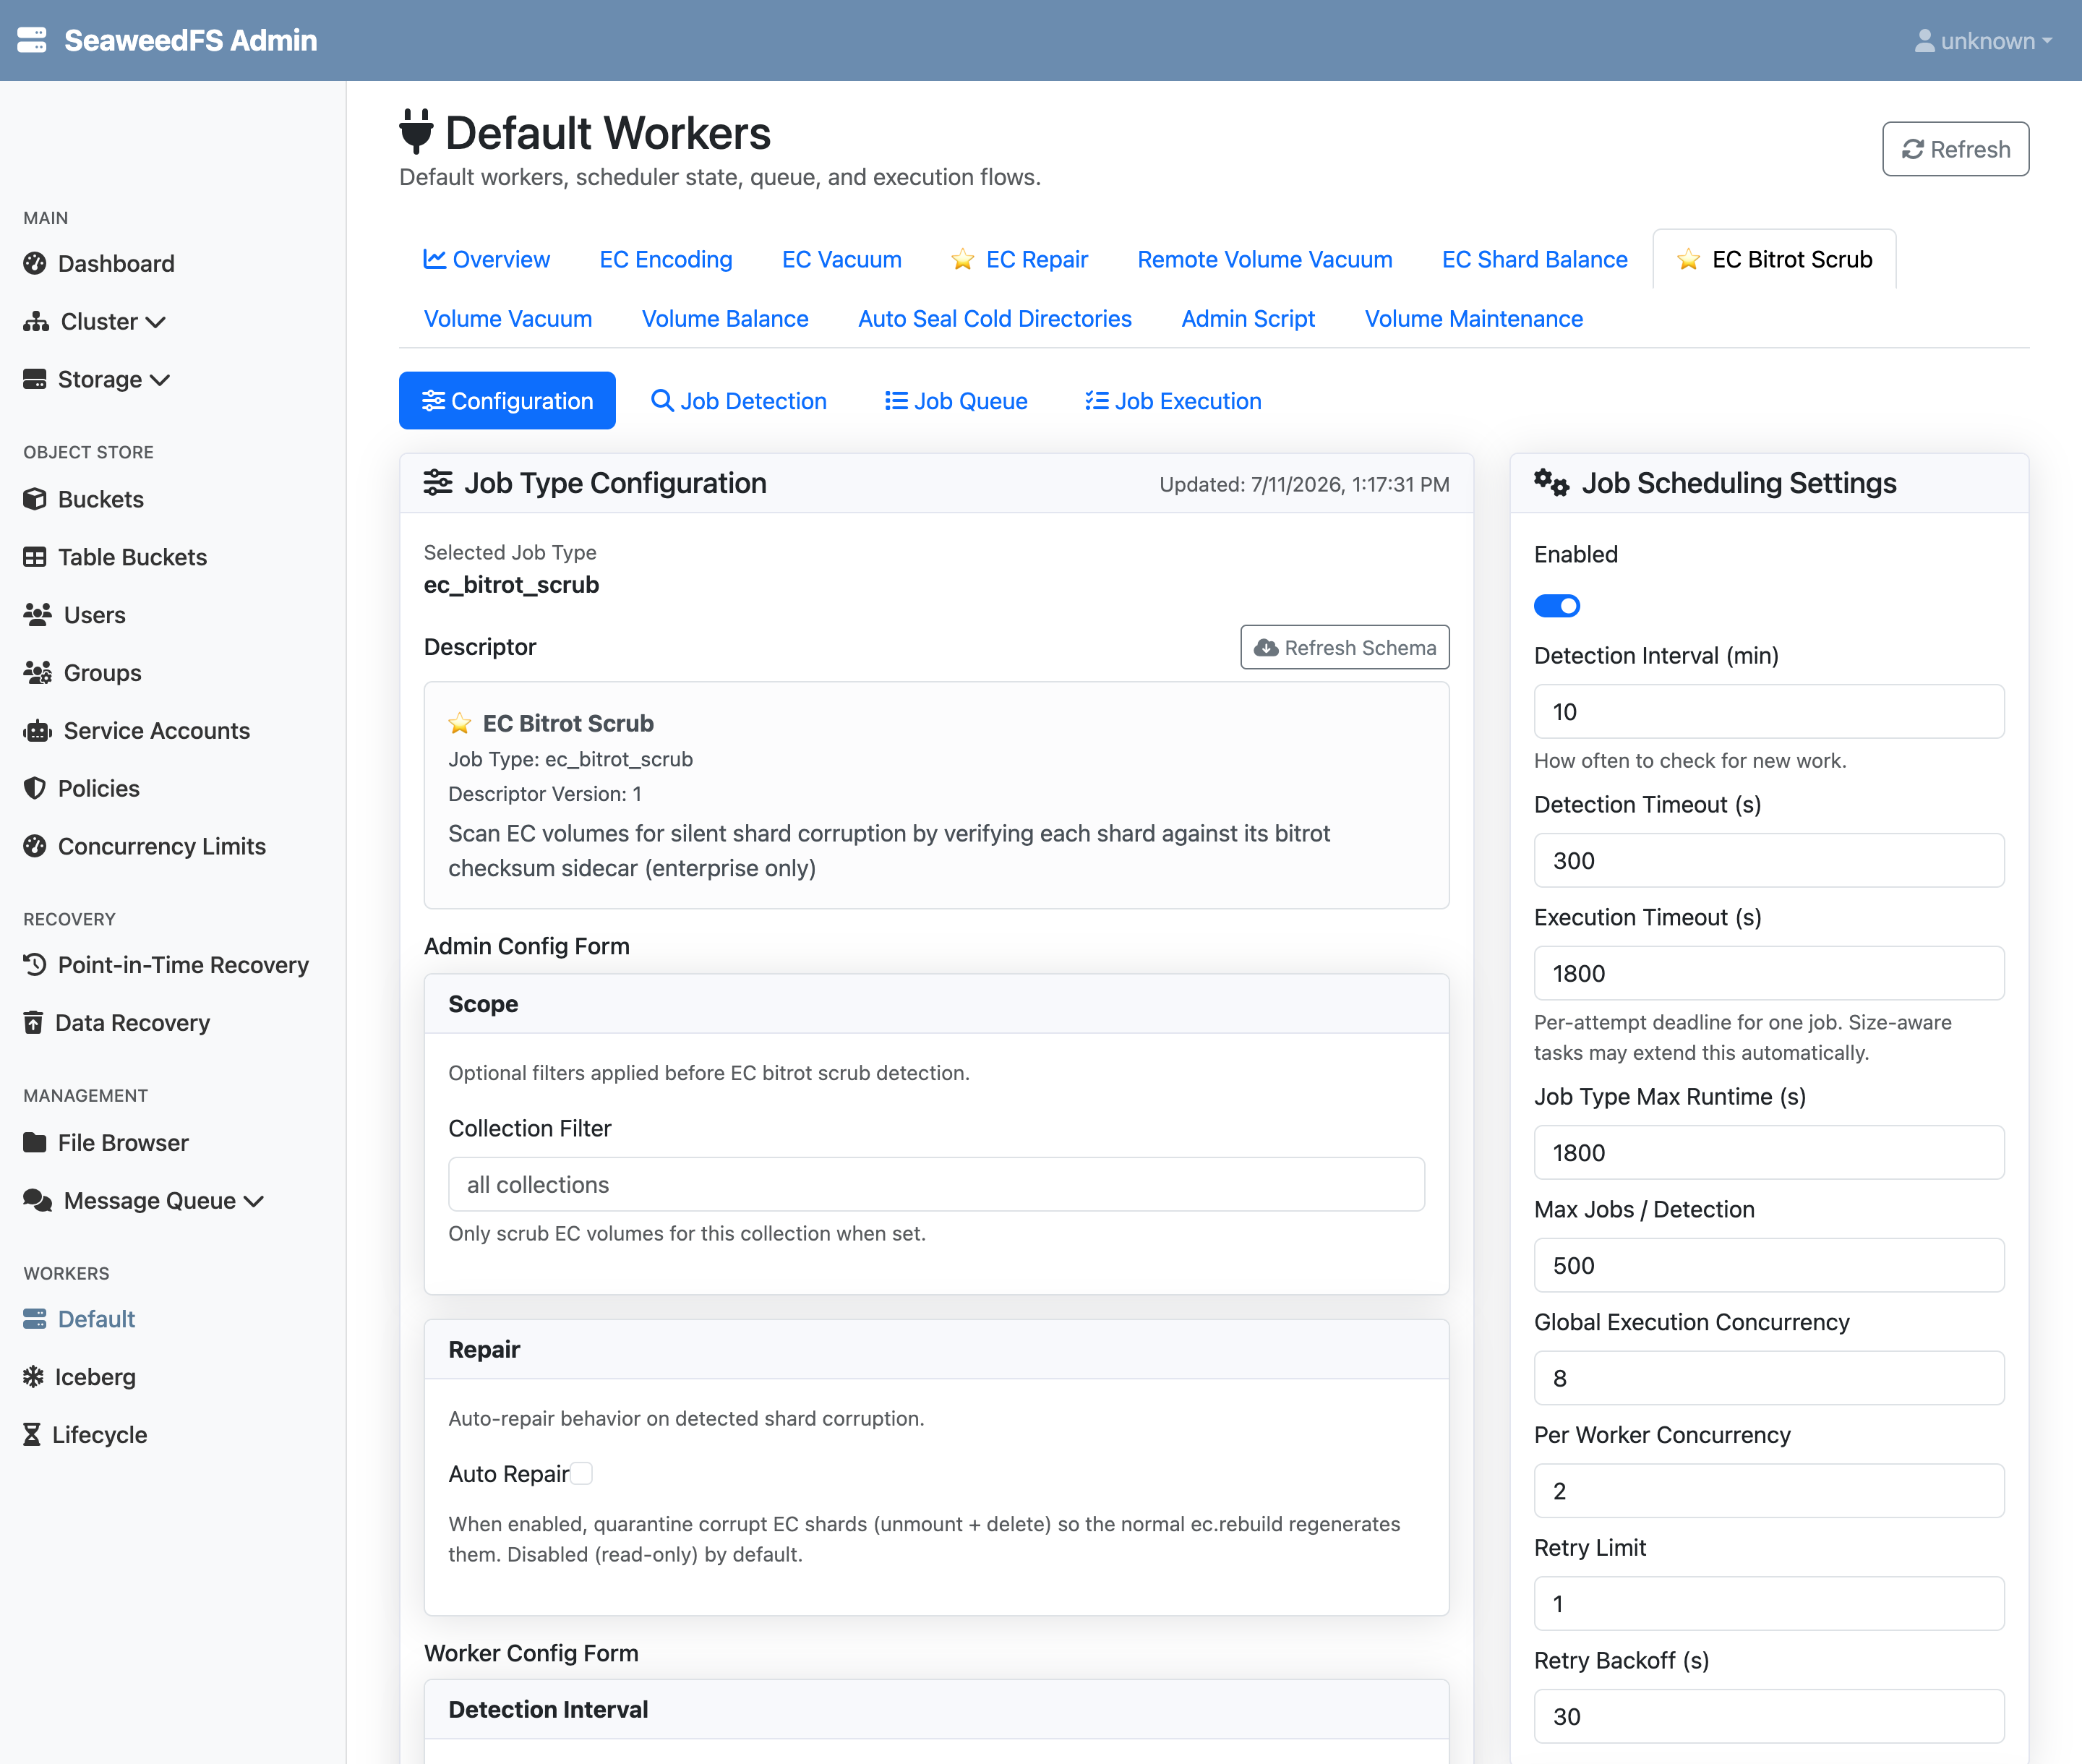Click the Iceberg snowflake icon
Screen dimensions: 2082x1764
coord(33,1377)
